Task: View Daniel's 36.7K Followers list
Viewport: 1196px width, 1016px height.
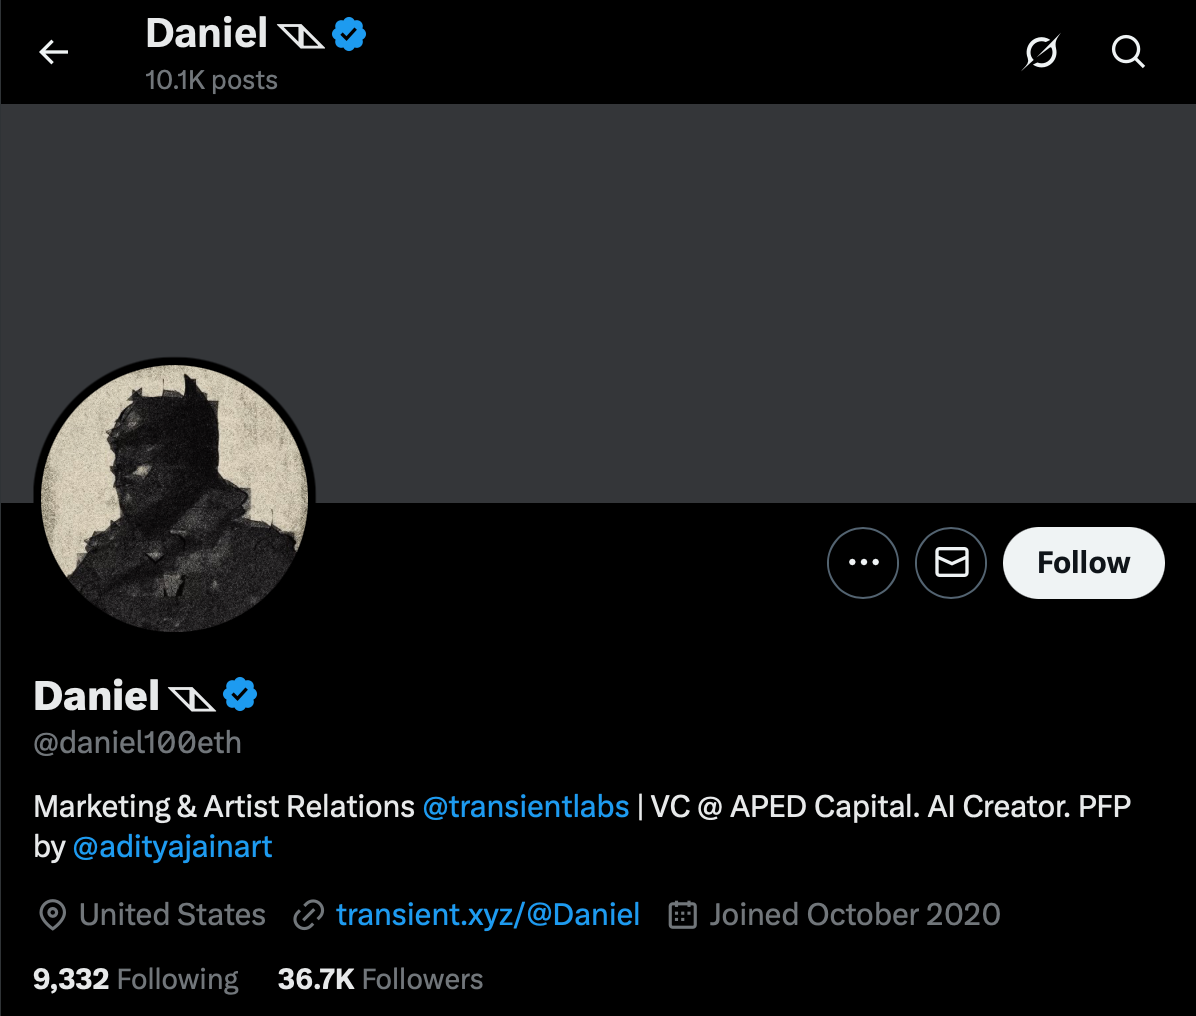Action: tap(380, 979)
